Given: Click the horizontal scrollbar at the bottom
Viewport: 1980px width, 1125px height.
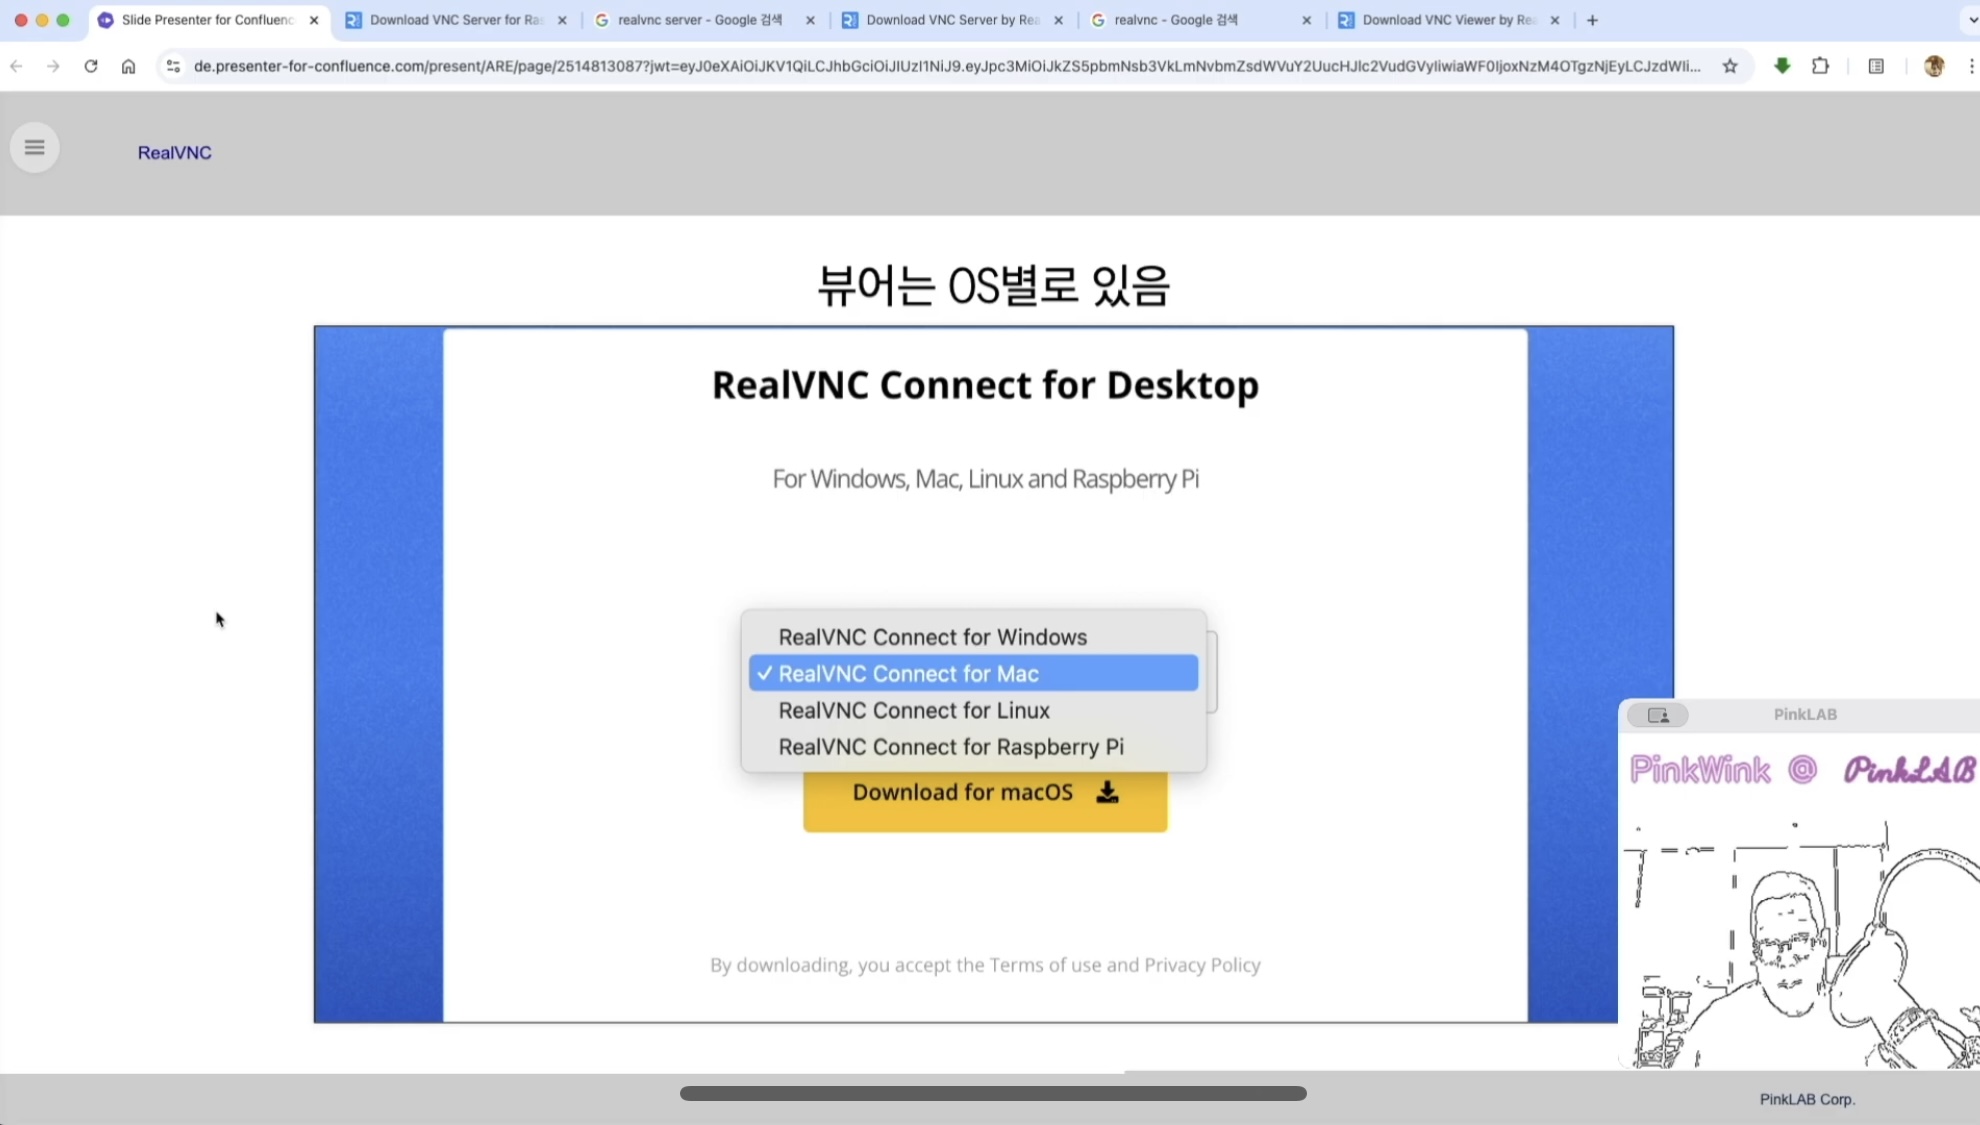Looking at the screenshot, I should (992, 1094).
